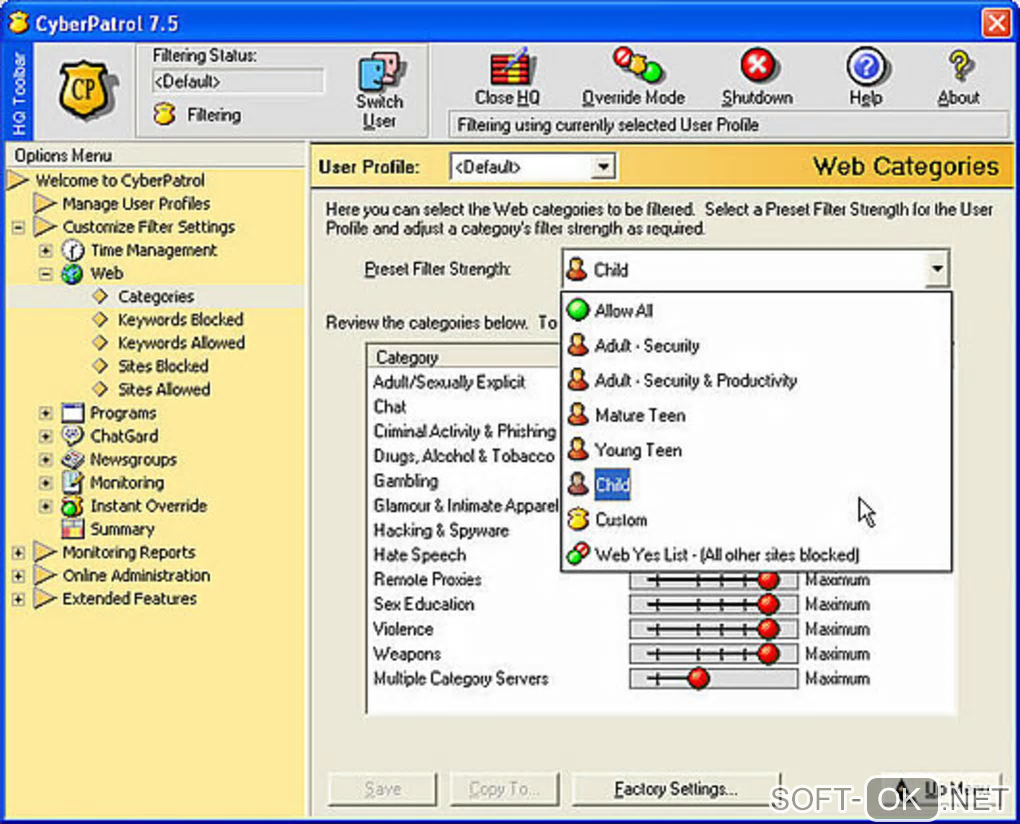Screen dimensions: 1020x824
Task: Expand the Time Management node
Action: [46, 250]
